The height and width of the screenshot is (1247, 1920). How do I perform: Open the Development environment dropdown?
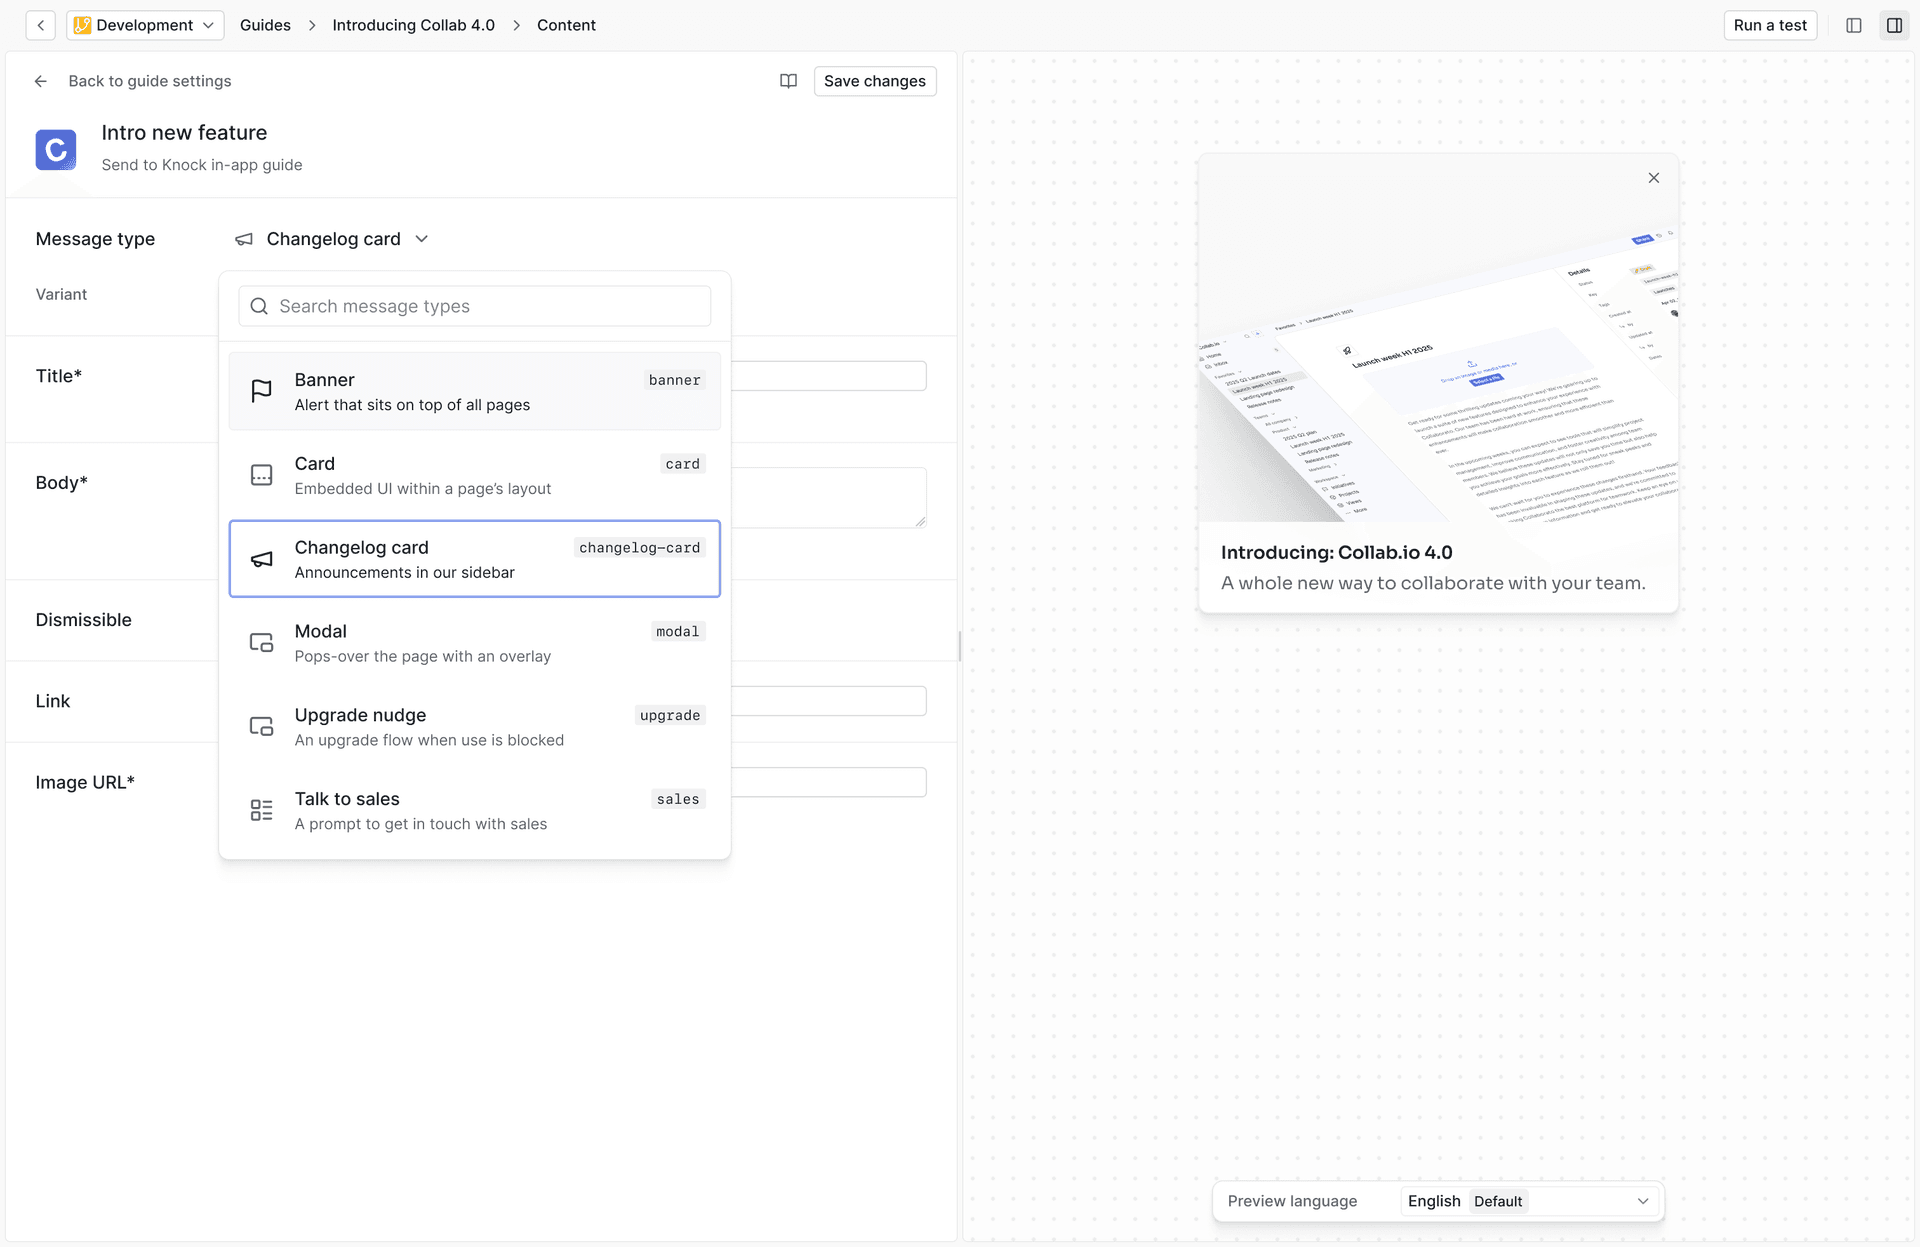[145, 25]
